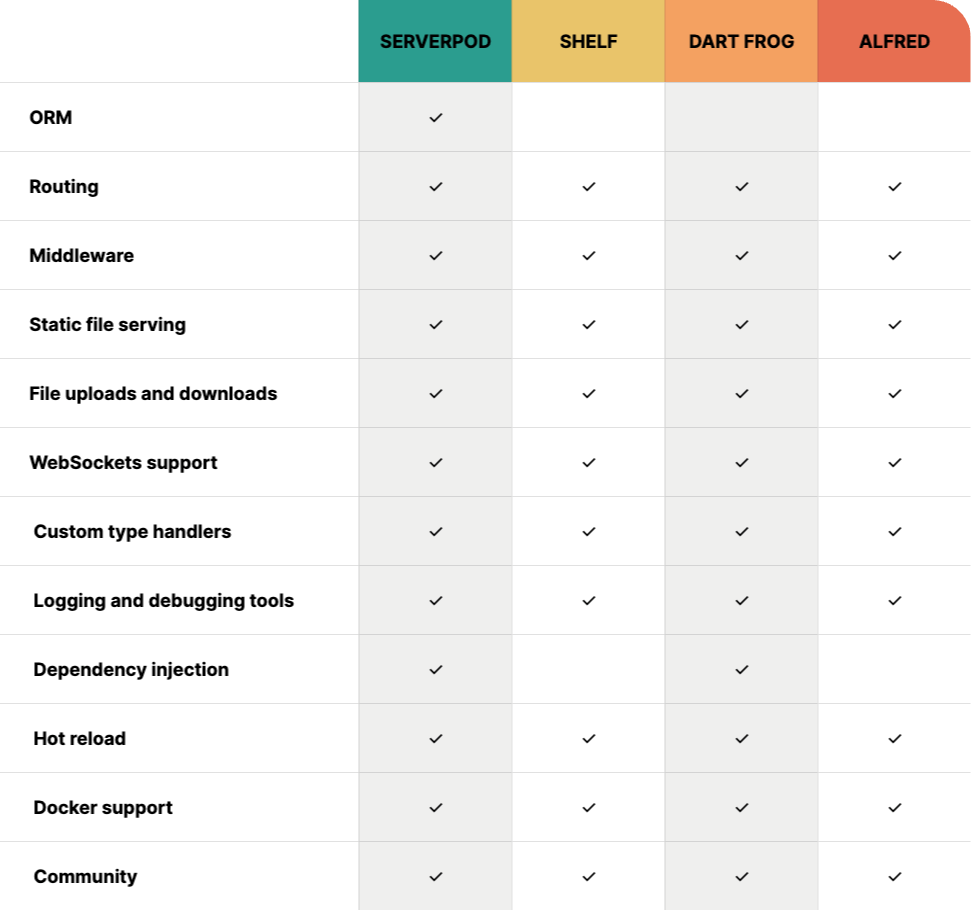
Task: Select the ALFRED column header
Action: [894, 42]
